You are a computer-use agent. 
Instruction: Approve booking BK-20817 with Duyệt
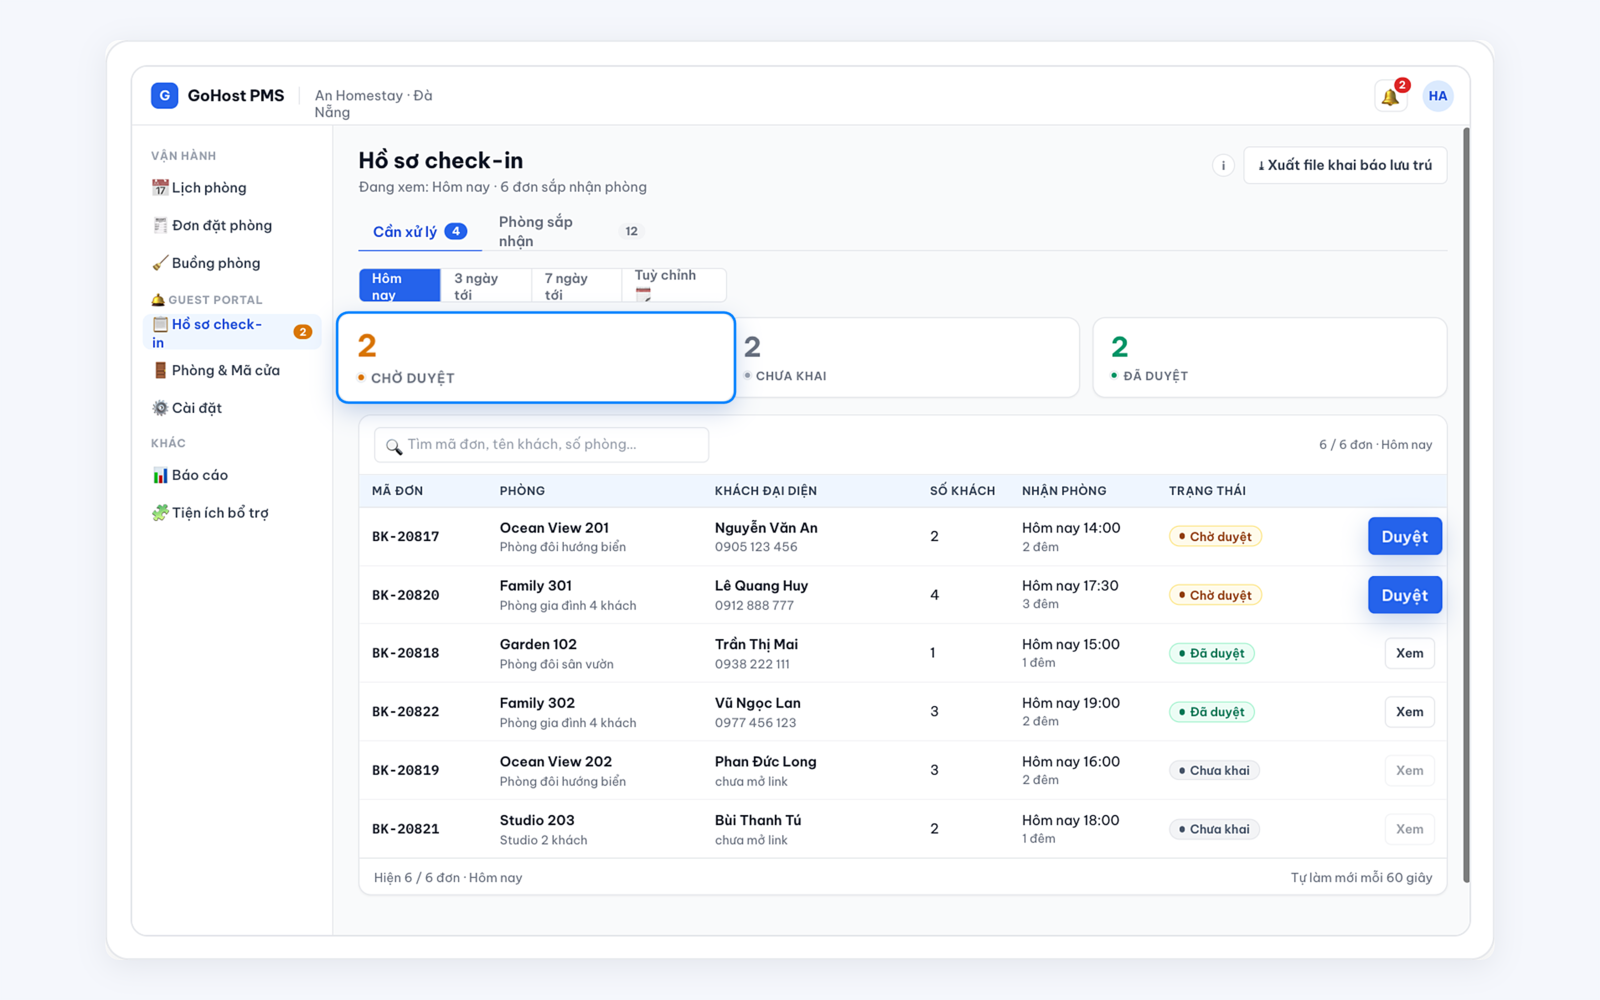click(x=1404, y=537)
